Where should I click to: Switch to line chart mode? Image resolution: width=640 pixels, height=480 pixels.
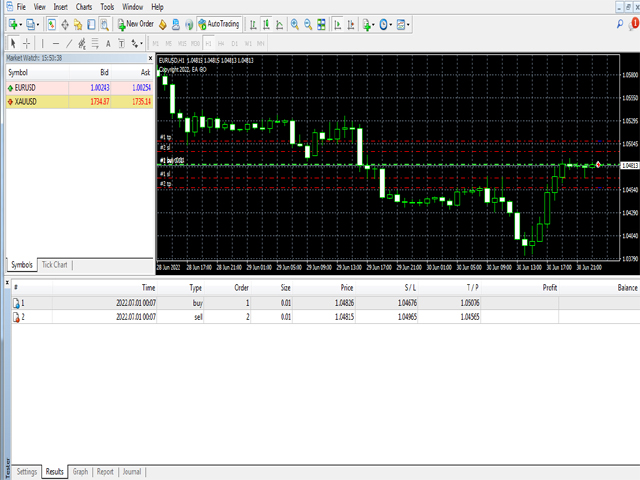(280, 24)
